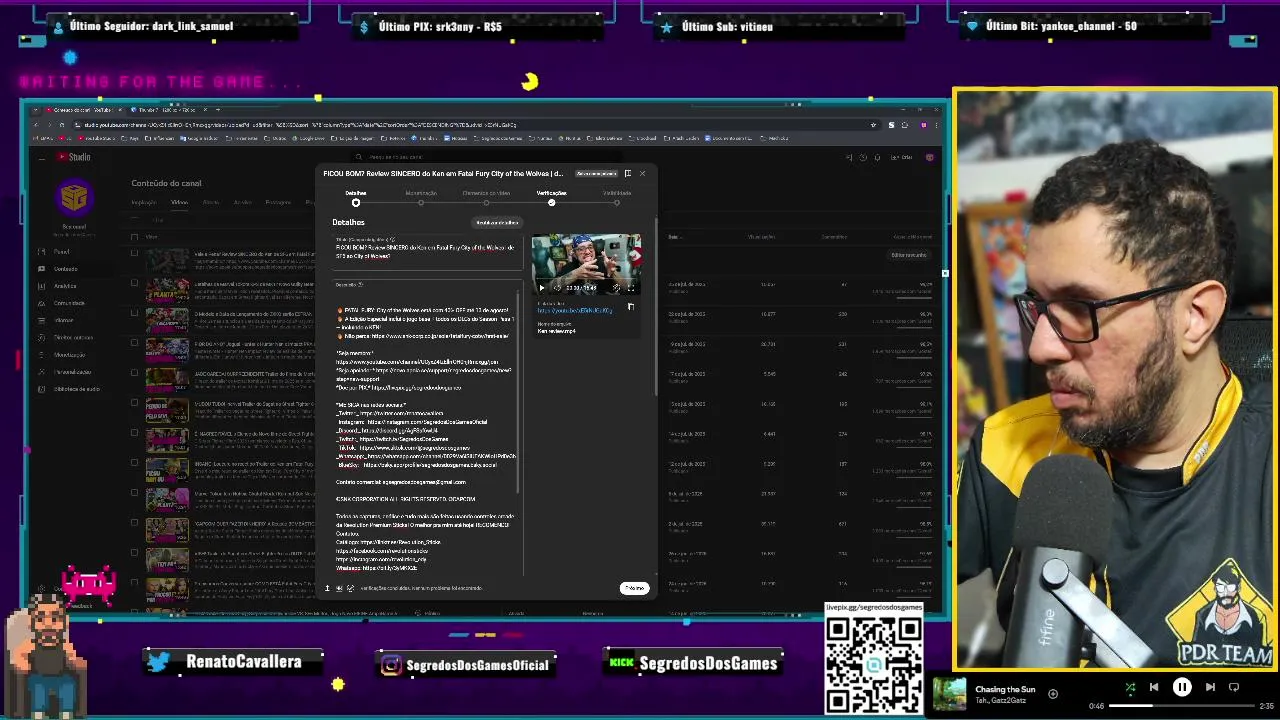The height and width of the screenshot is (720, 1280).
Task: Open the YouTube Studio hamburger menu
Action: coord(42,157)
